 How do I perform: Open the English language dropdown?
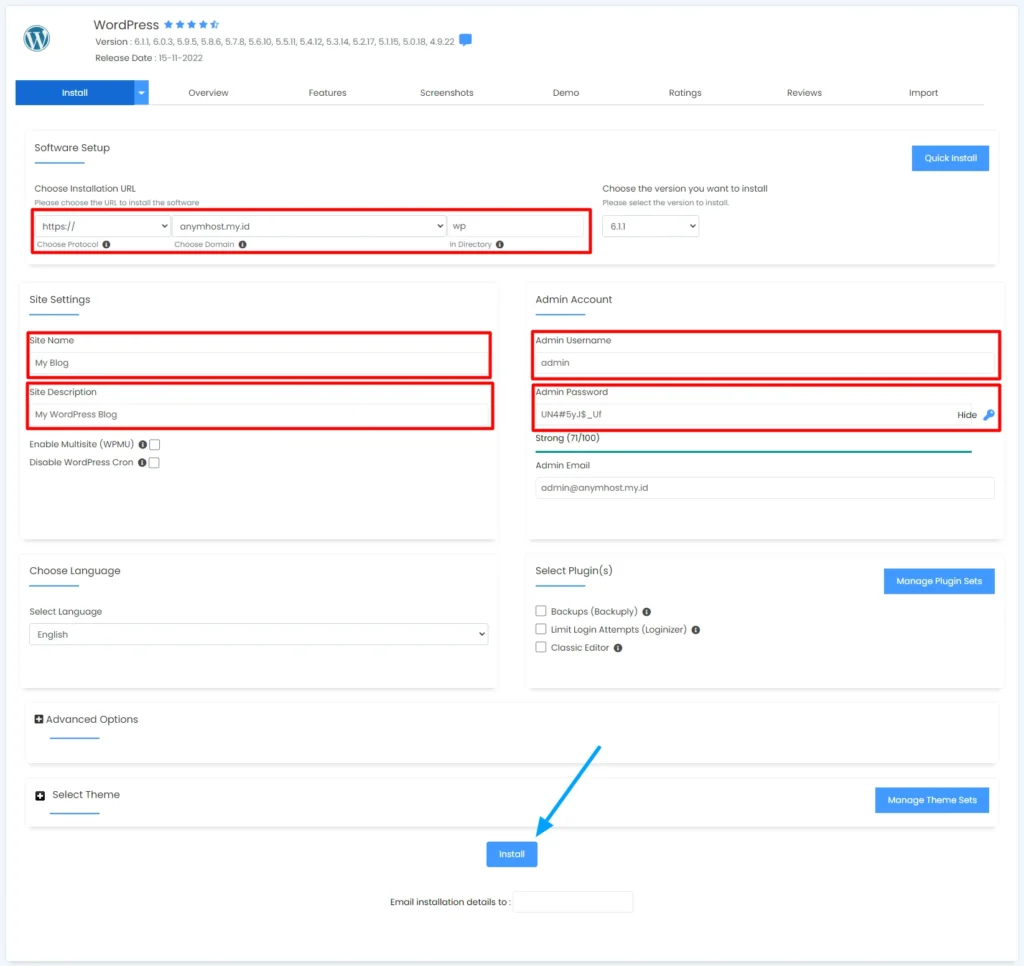click(259, 634)
